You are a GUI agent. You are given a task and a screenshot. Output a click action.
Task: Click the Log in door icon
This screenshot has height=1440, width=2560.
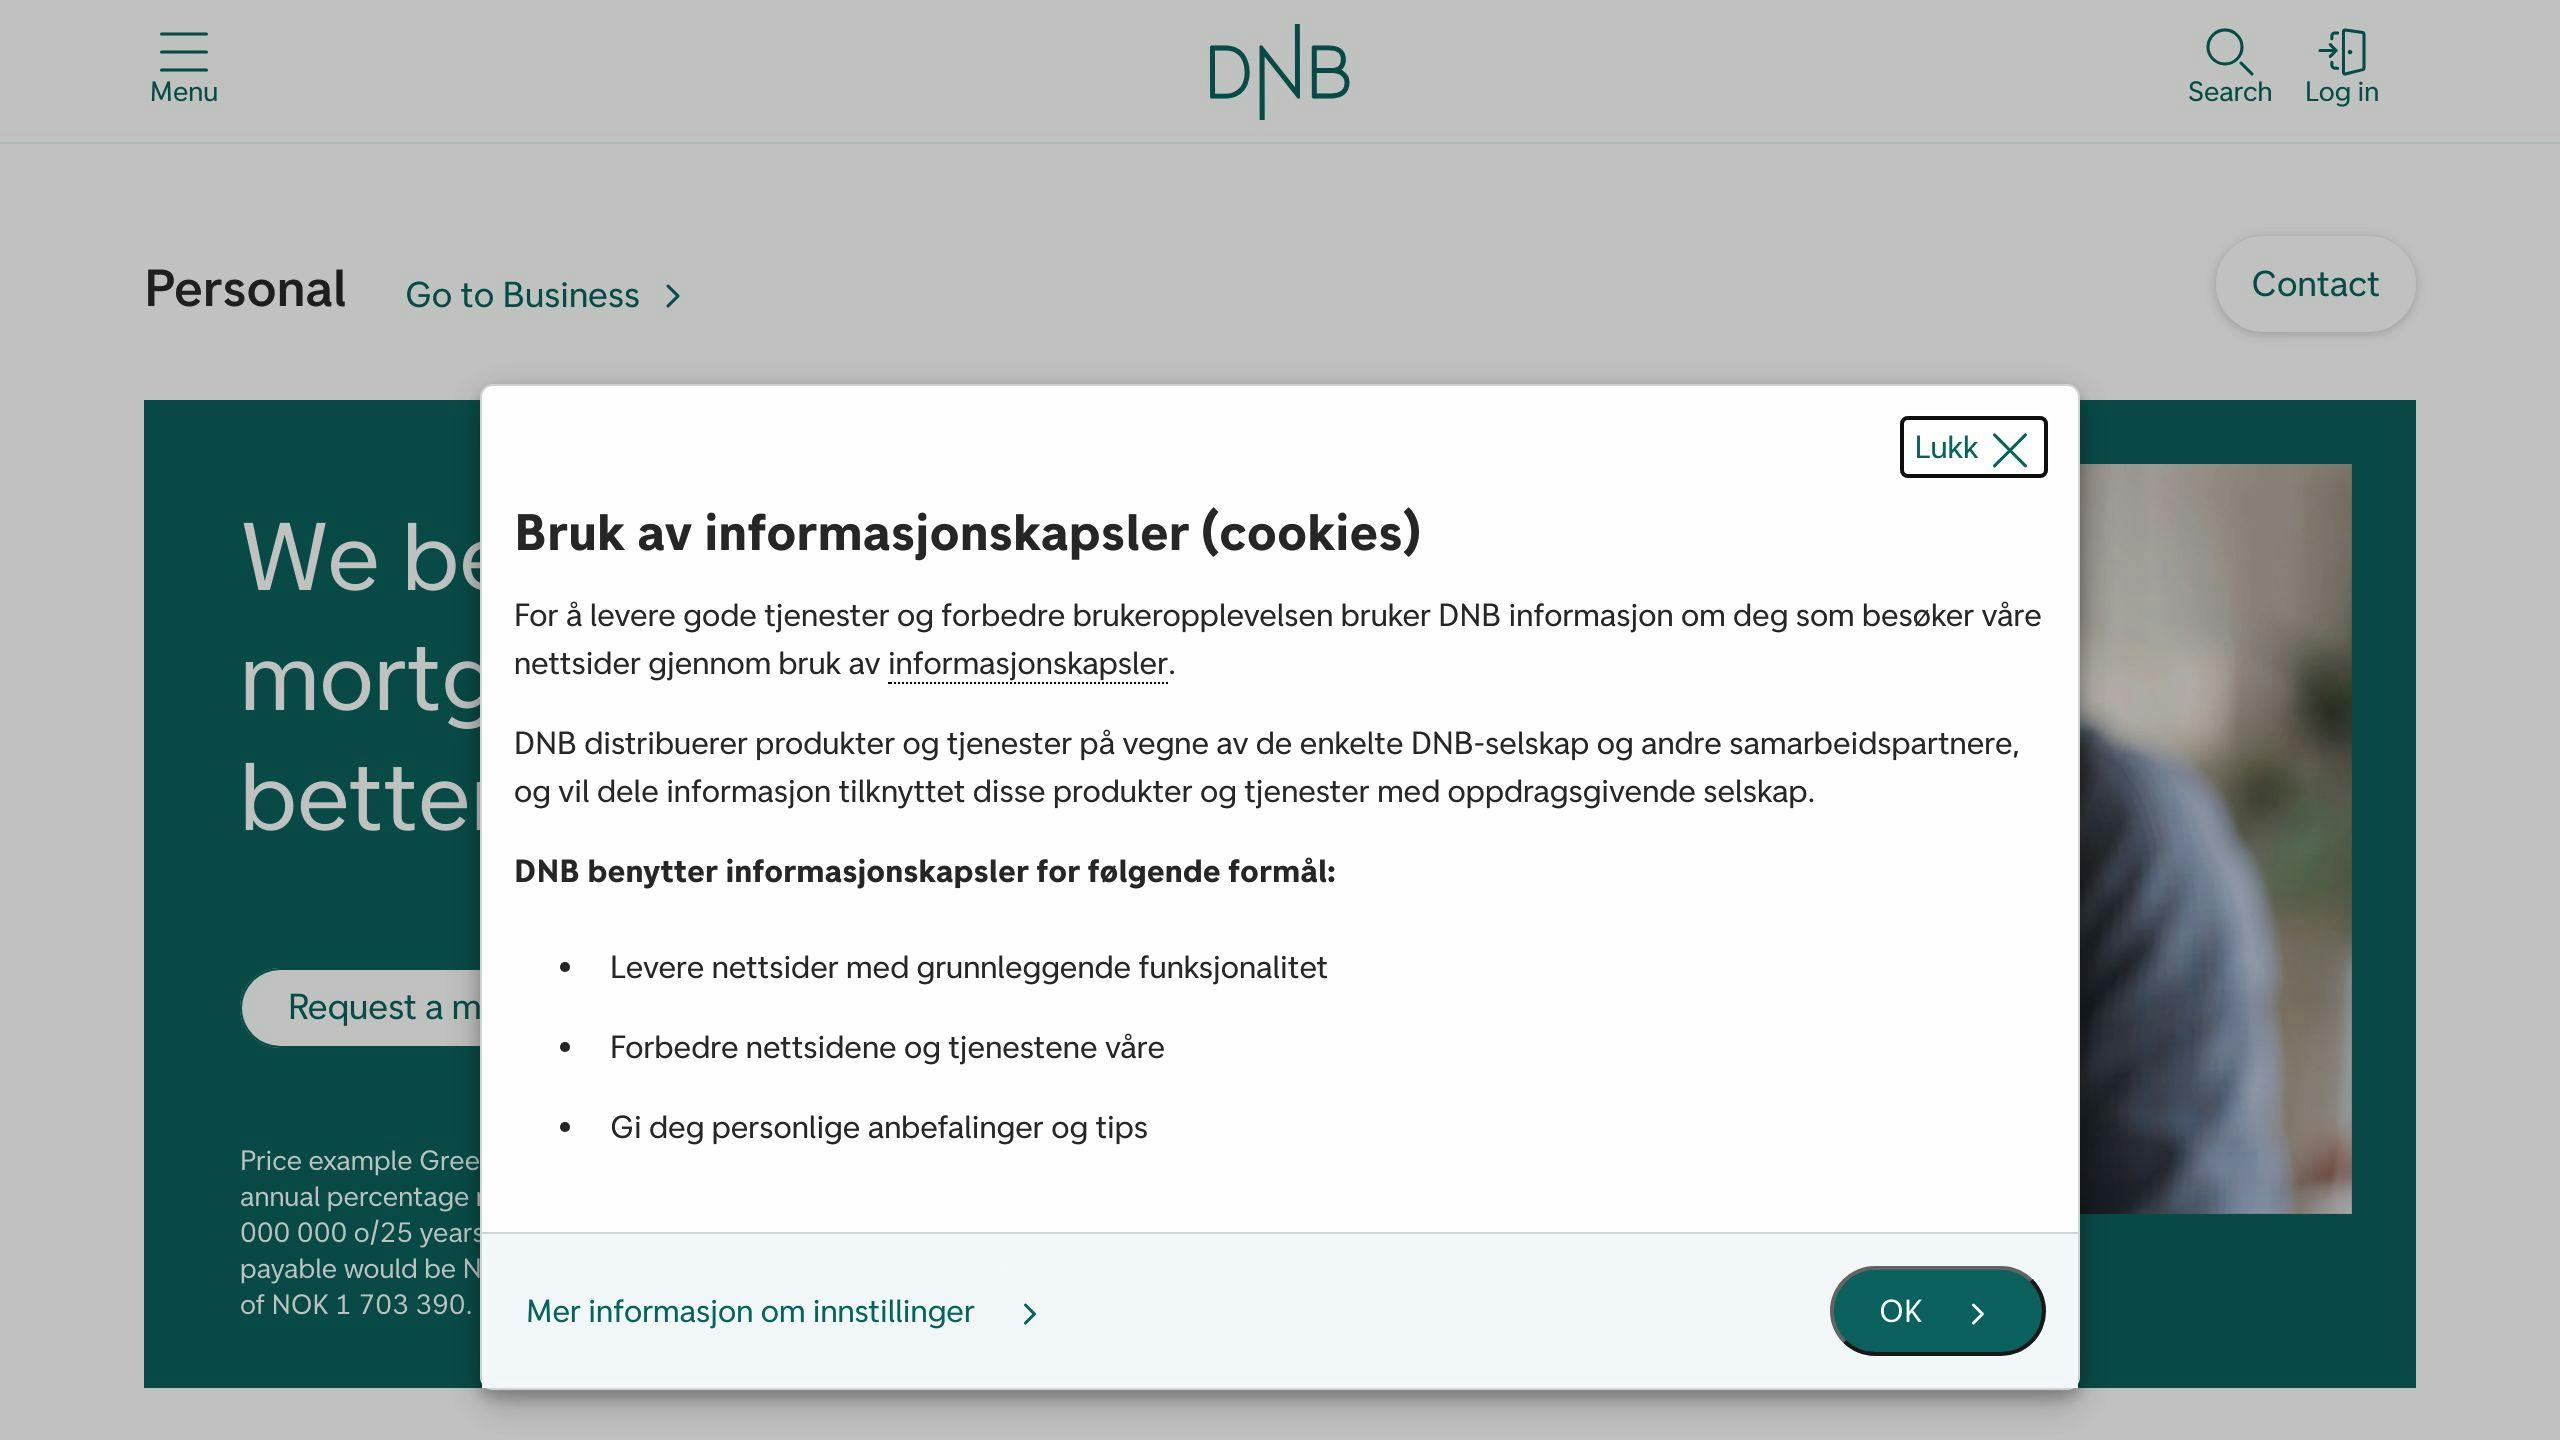pyautogui.click(x=2341, y=68)
